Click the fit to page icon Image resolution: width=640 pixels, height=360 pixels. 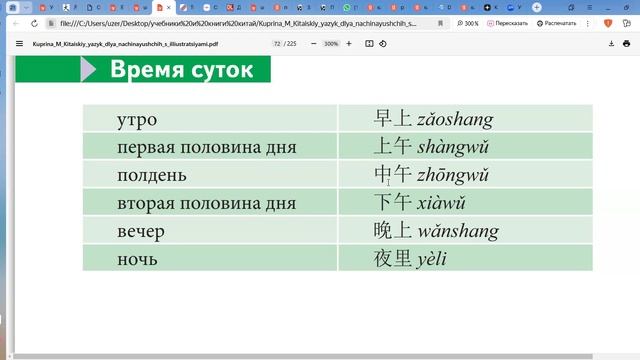pyautogui.click(x=369, y=44)
